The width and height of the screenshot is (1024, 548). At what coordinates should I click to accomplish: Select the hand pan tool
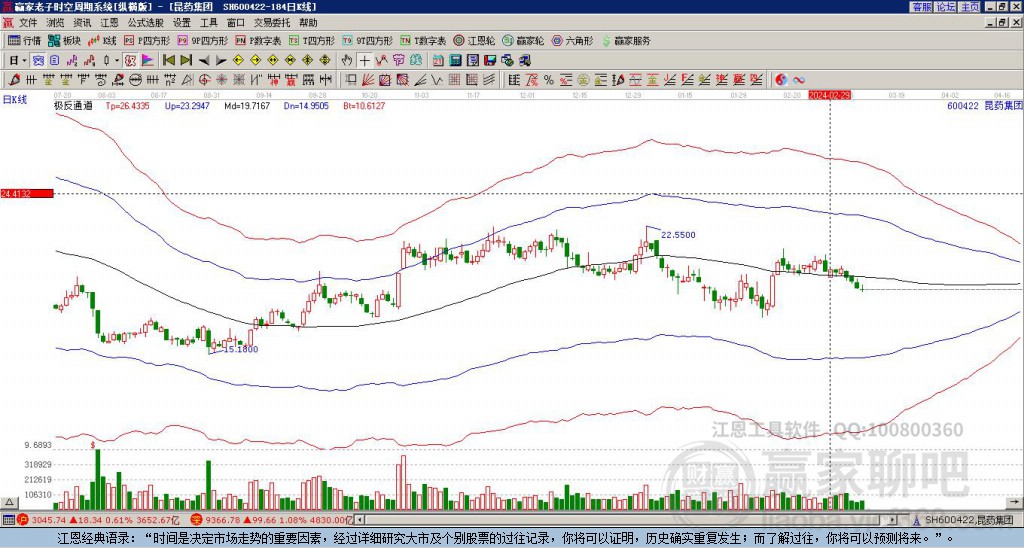pos(347,60)
